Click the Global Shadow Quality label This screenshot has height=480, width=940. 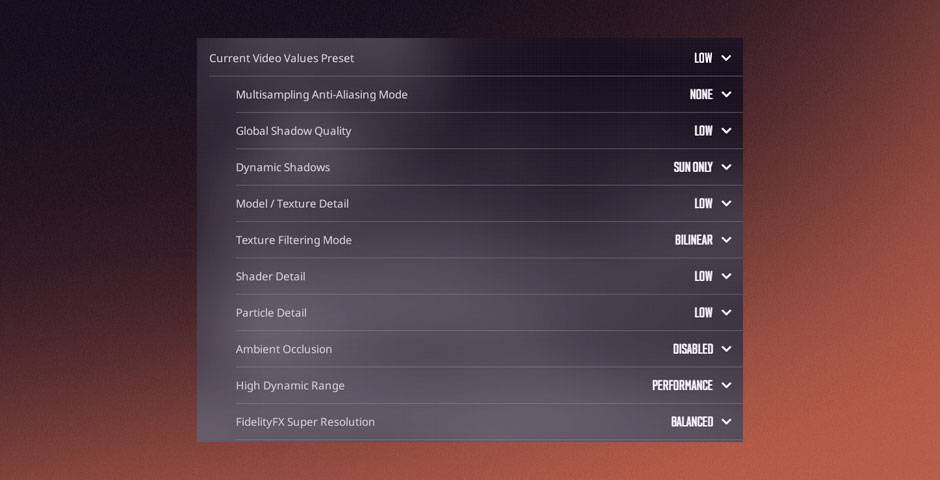pyautogui.click(x=293, y=131)
